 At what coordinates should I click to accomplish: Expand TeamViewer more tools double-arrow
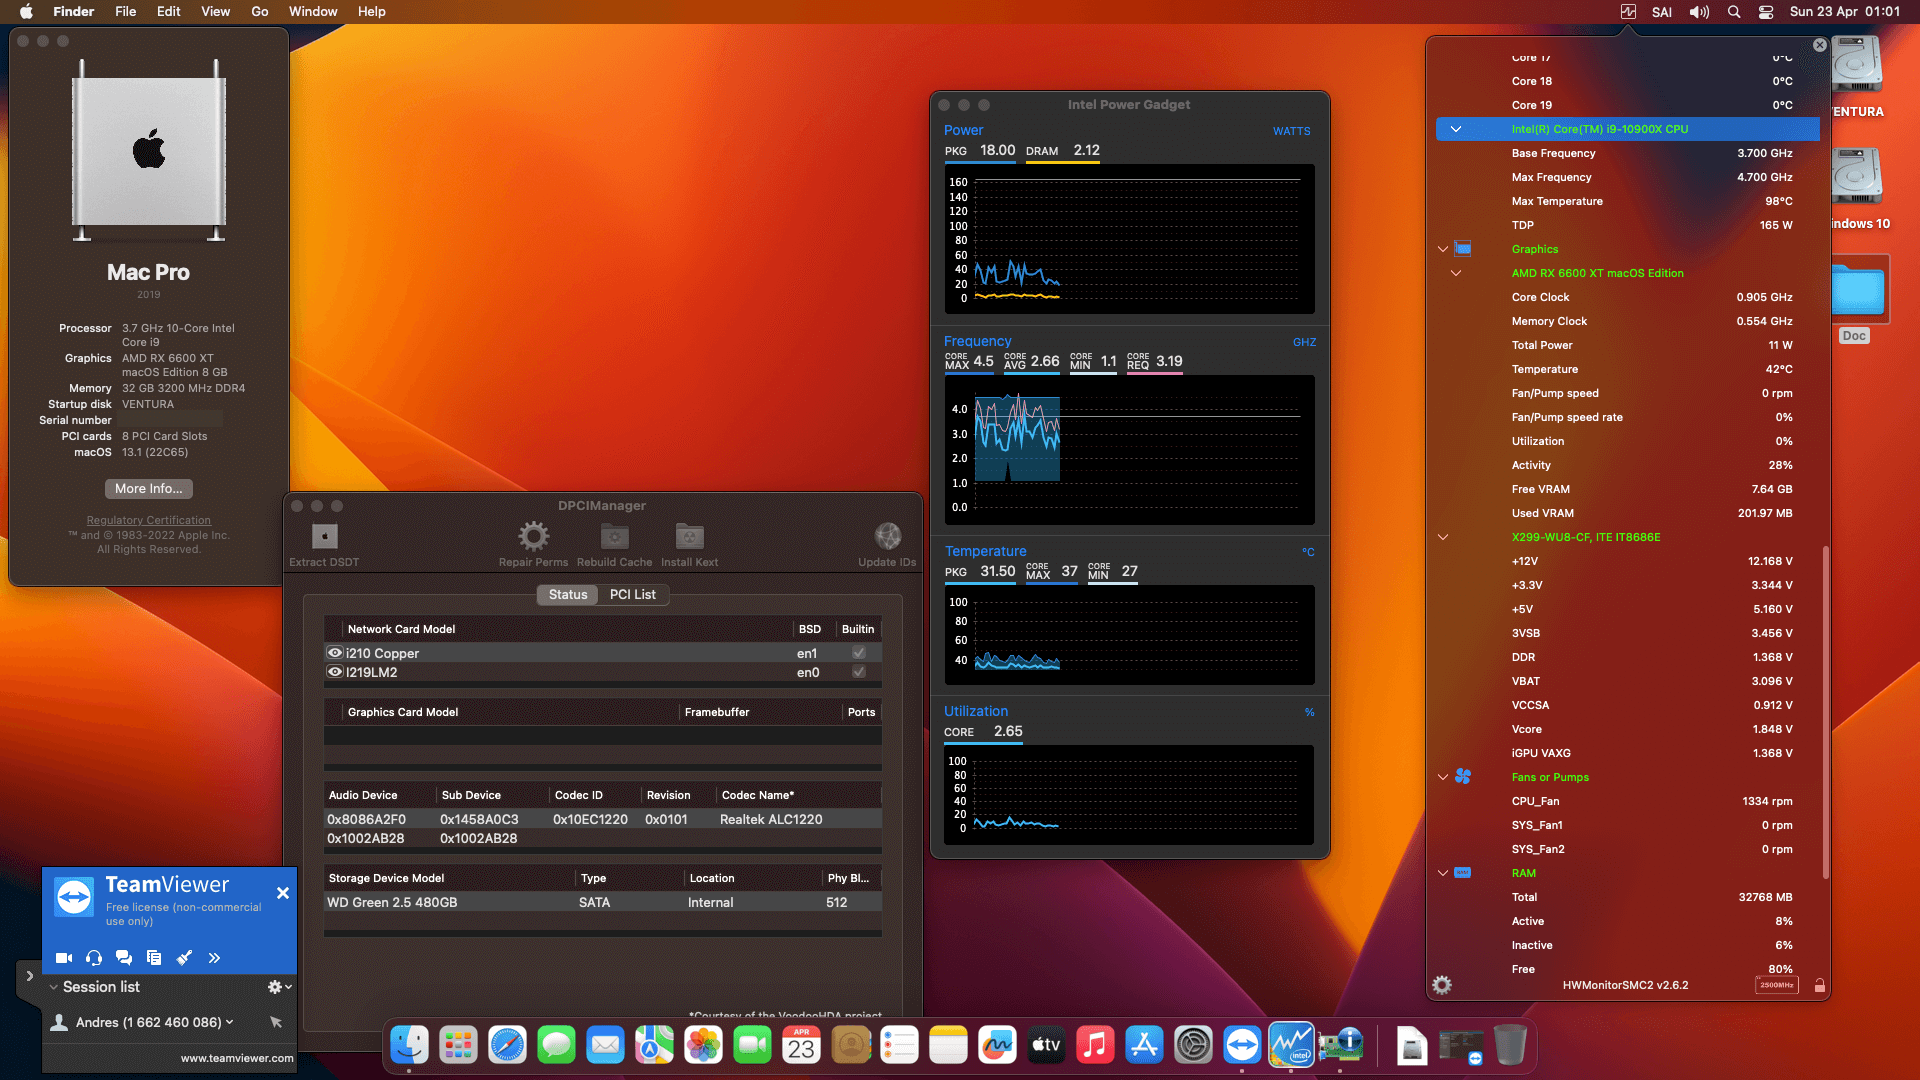click(x=214, y=958)
